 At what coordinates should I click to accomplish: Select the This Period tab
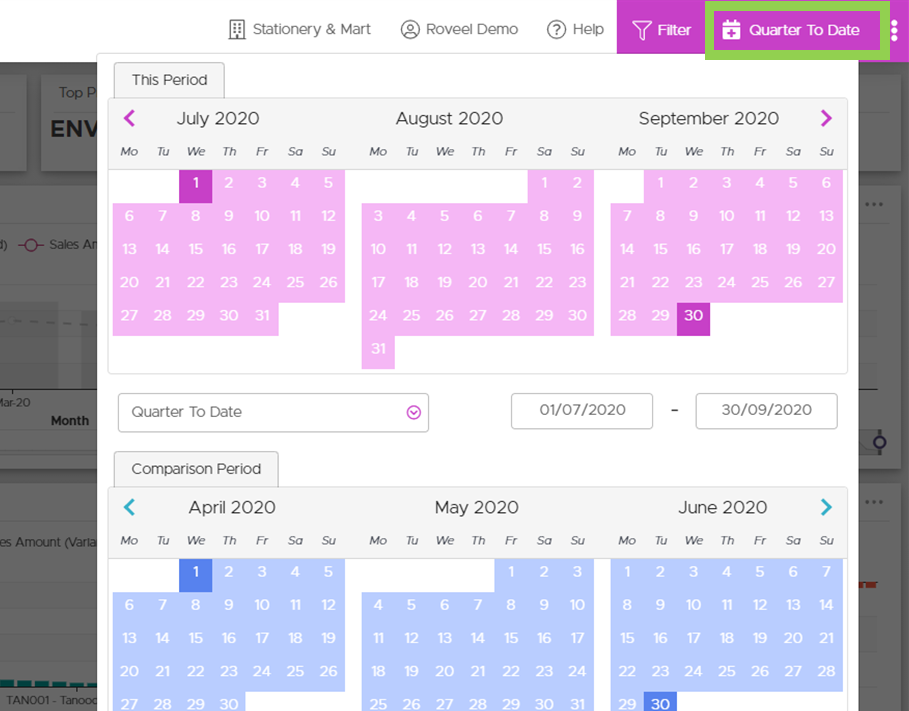coord(169,80)
